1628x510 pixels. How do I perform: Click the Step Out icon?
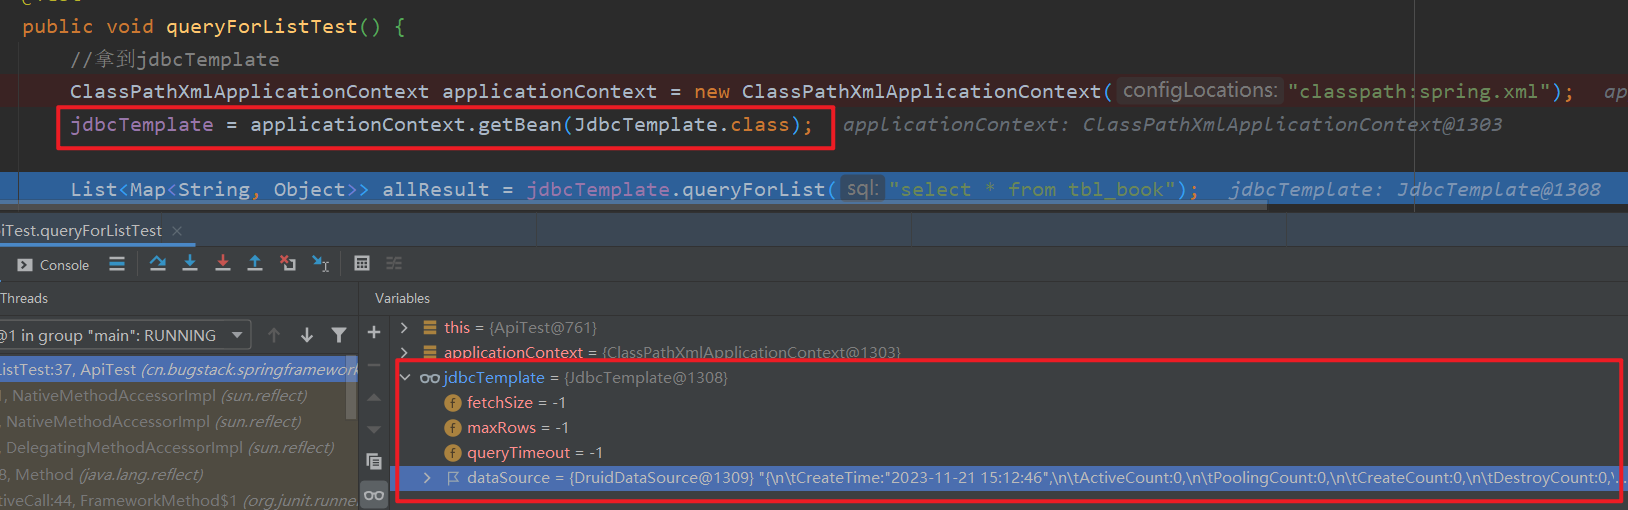[255, 263]
